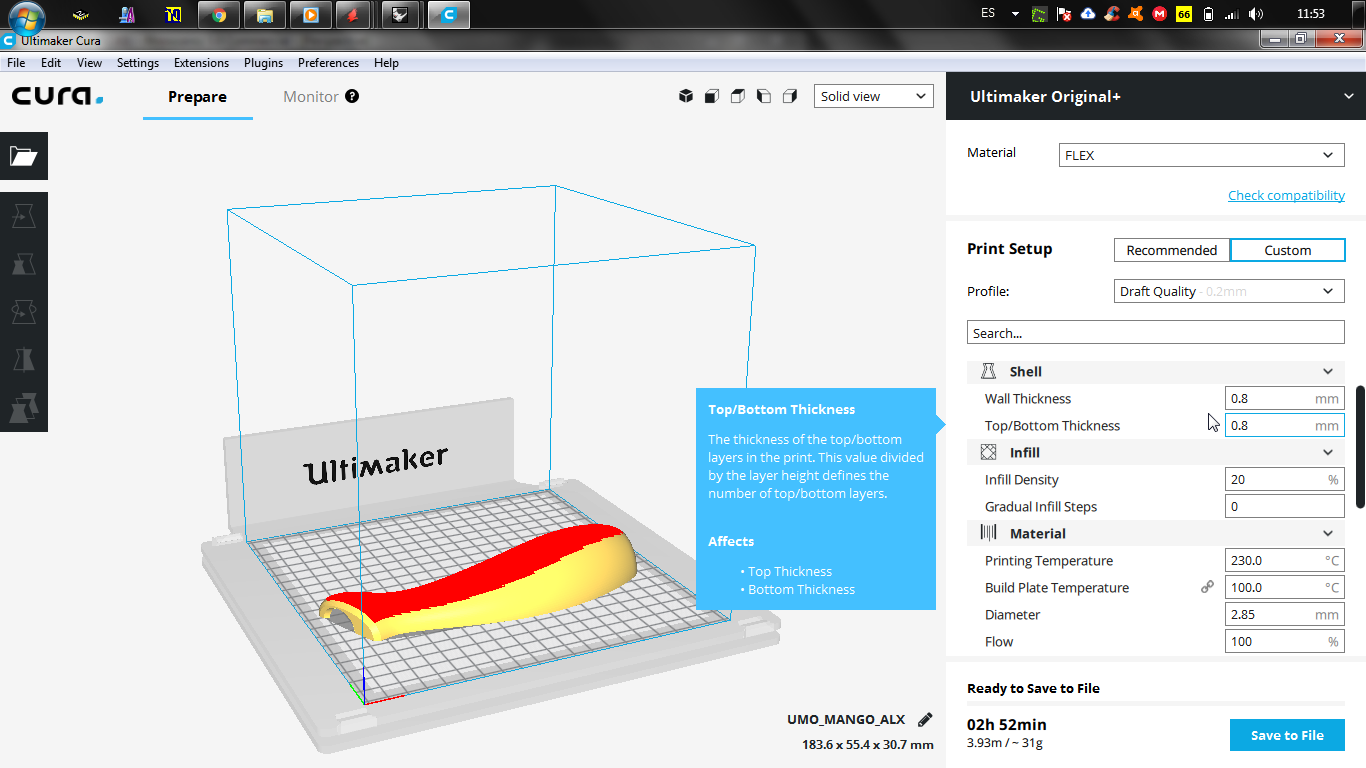Click the Material category barcode icon
1366x768 pixels.
[988, 533]
